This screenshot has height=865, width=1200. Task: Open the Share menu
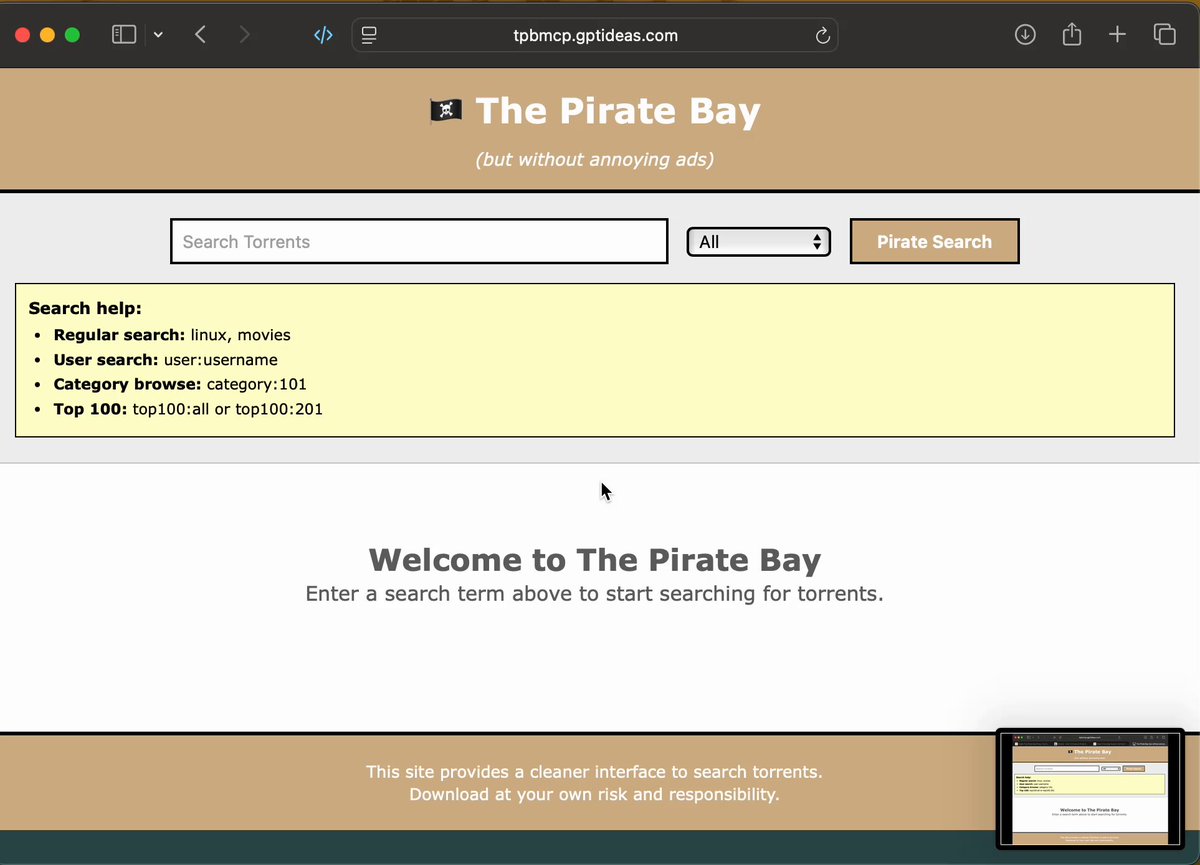1072,35
